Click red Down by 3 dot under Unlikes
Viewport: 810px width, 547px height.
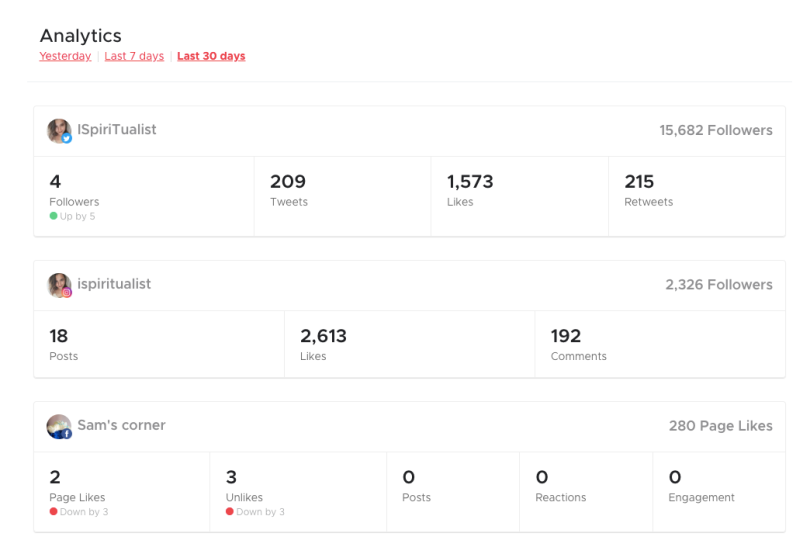[230, 512]
